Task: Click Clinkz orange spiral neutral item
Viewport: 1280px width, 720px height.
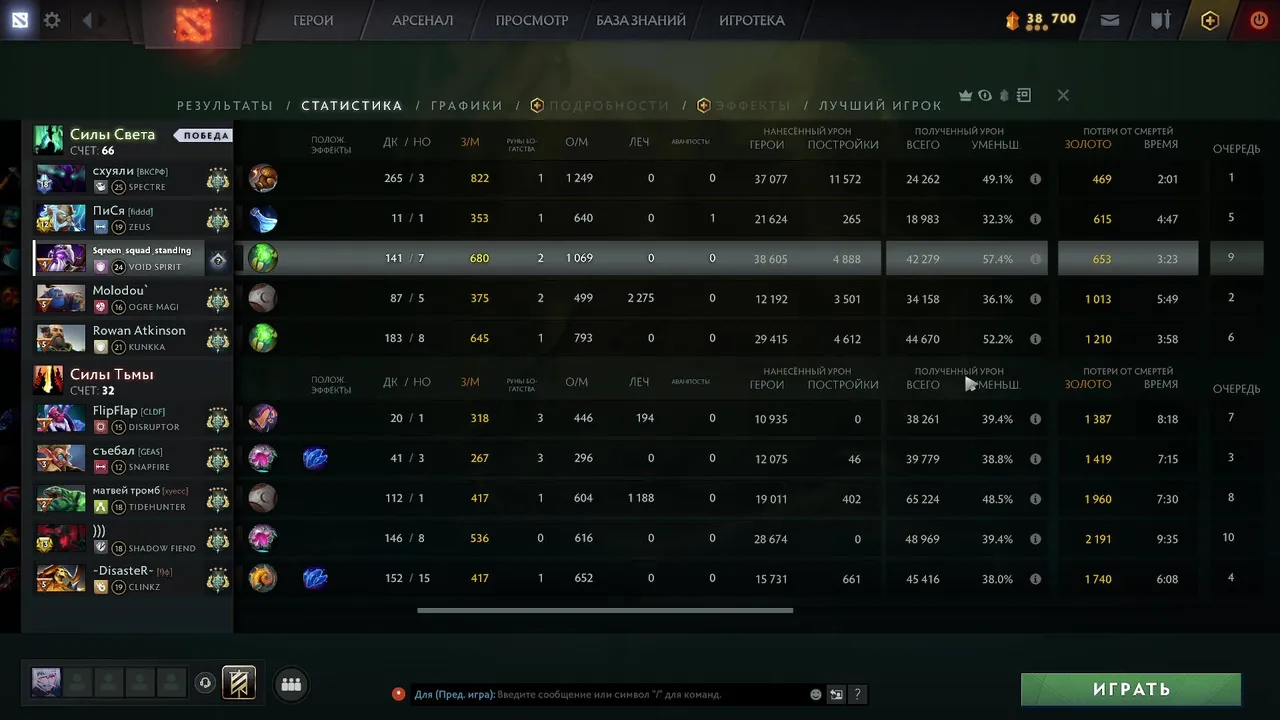Action: [x=263, y=578]
